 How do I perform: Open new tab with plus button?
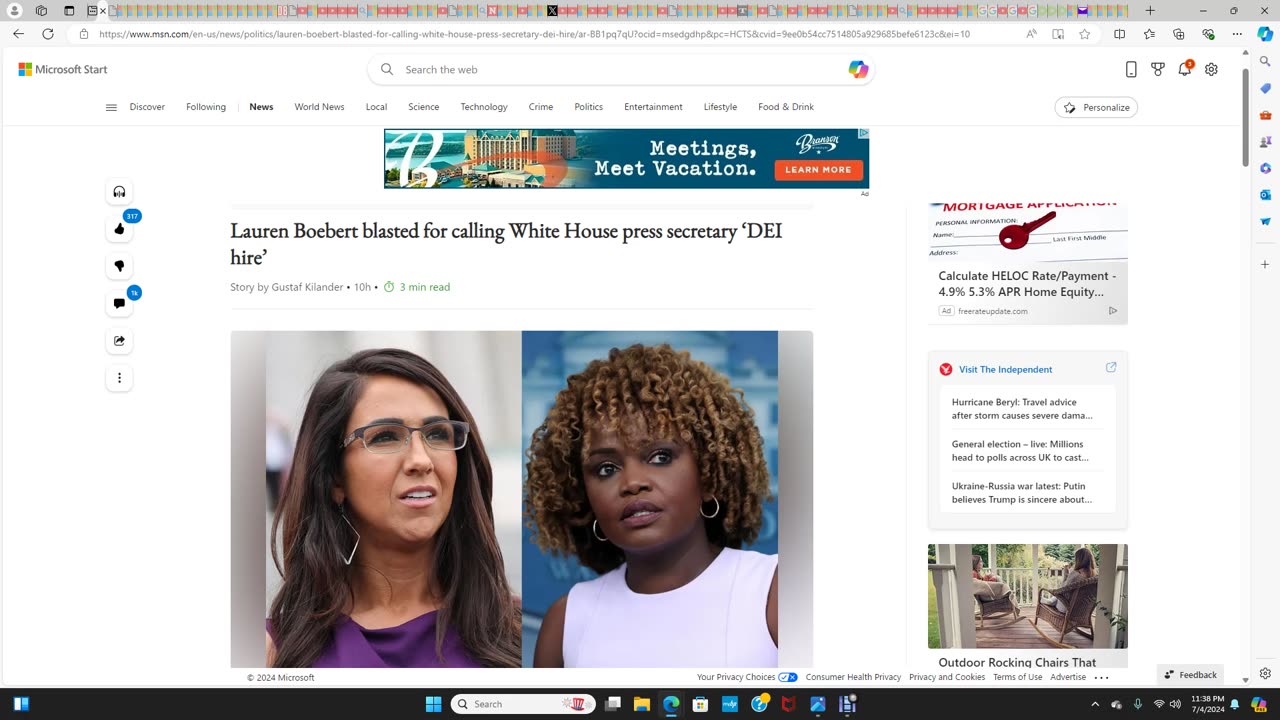[x=1150, y=11]
